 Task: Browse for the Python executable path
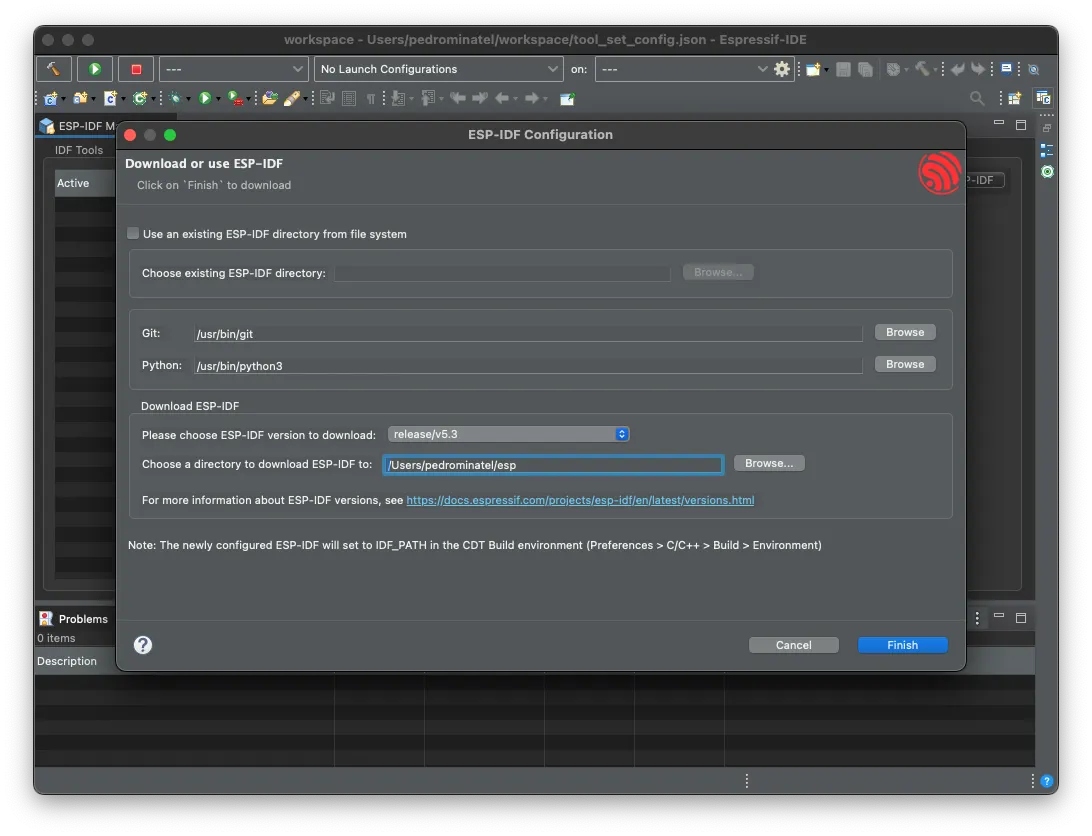(905, 364)
